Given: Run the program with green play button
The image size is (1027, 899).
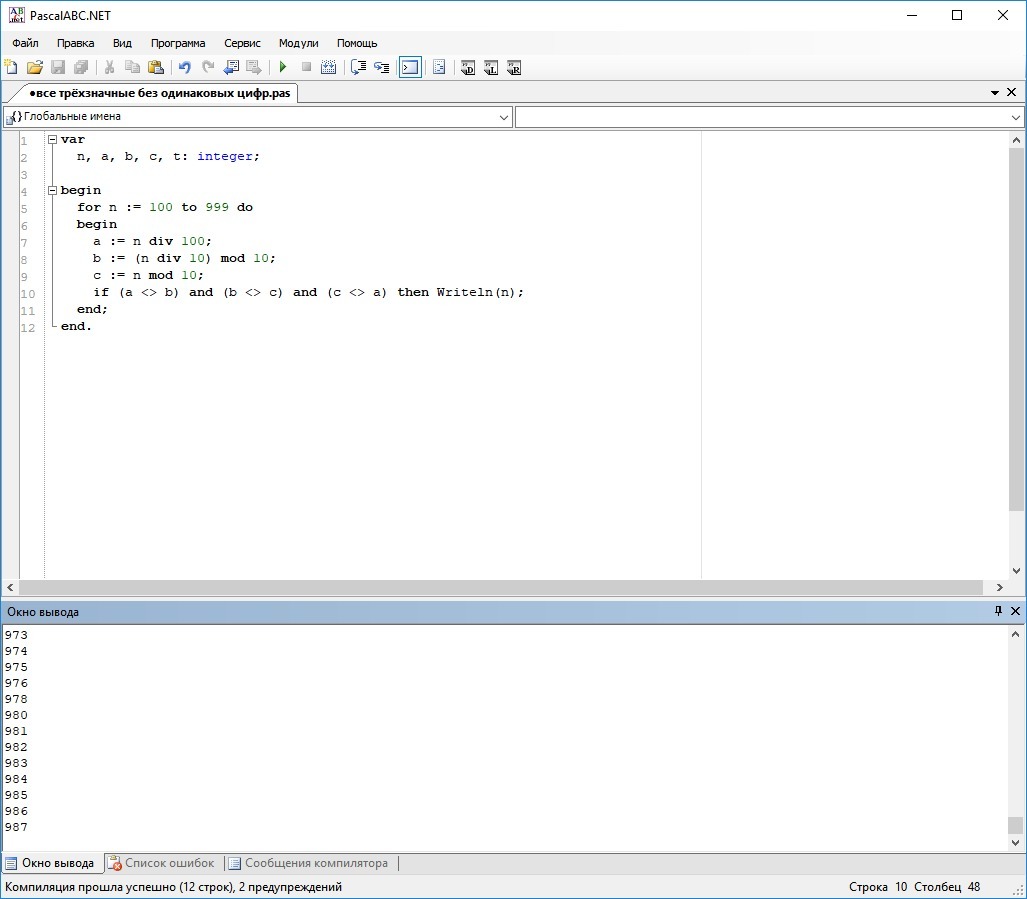Looking at the screenshot, I should pos(283,67).
